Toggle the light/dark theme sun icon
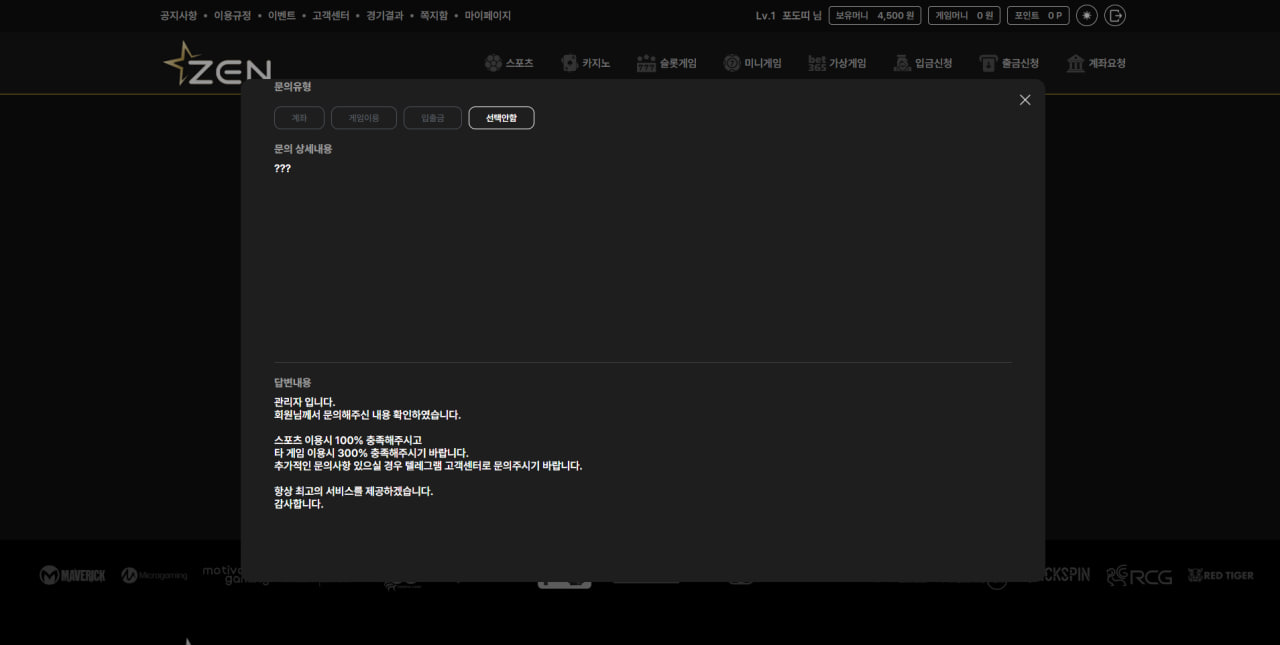 (1086, 16)
